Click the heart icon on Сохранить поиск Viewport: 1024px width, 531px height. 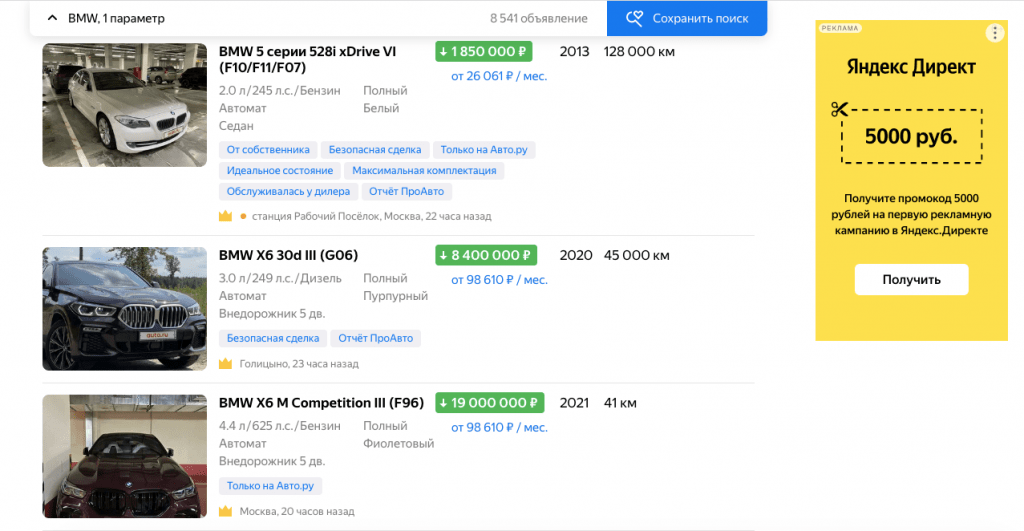point(634,18)
